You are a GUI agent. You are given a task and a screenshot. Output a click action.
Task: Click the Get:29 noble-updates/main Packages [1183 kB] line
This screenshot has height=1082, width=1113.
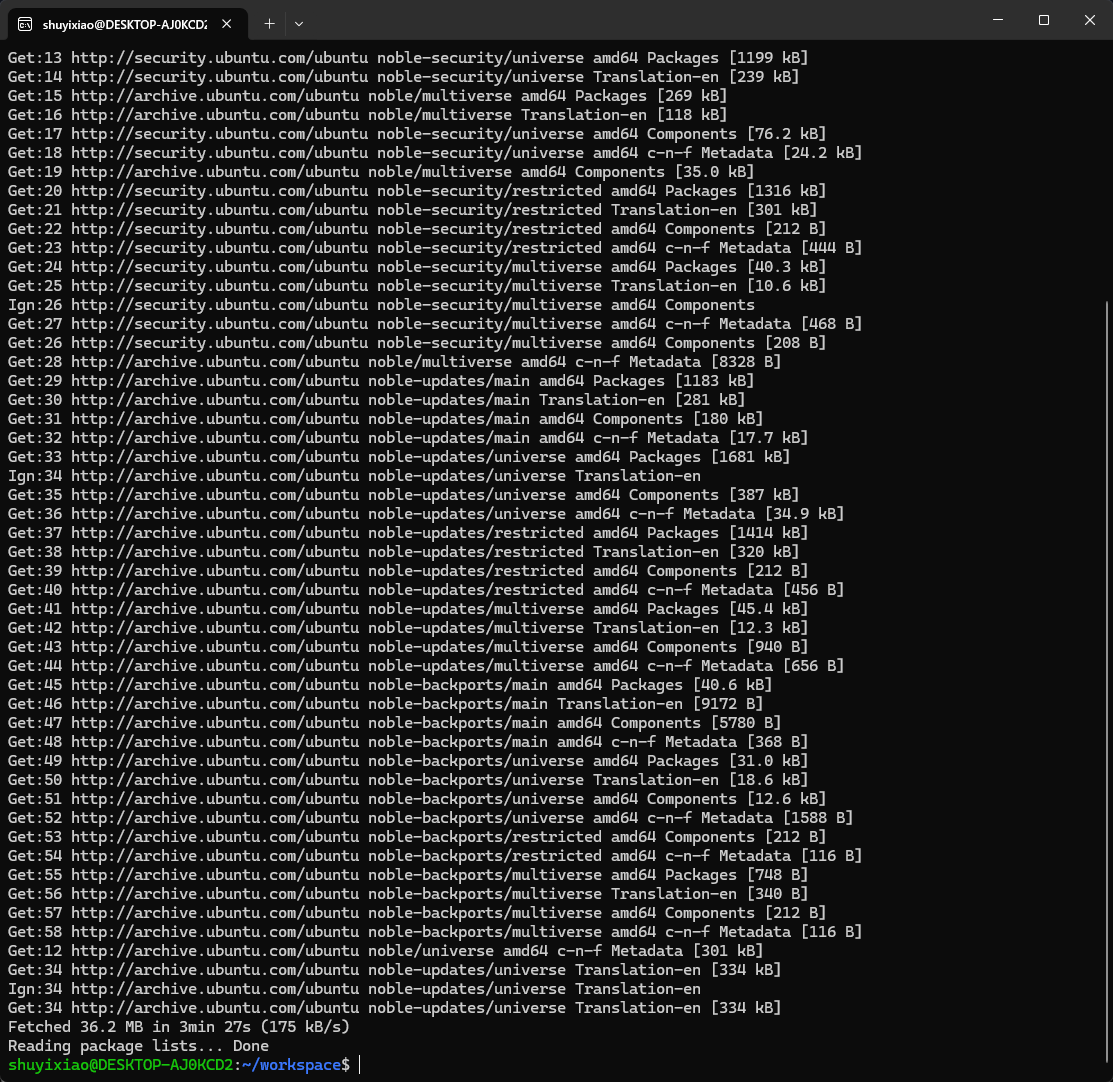[x=381, y=381]
